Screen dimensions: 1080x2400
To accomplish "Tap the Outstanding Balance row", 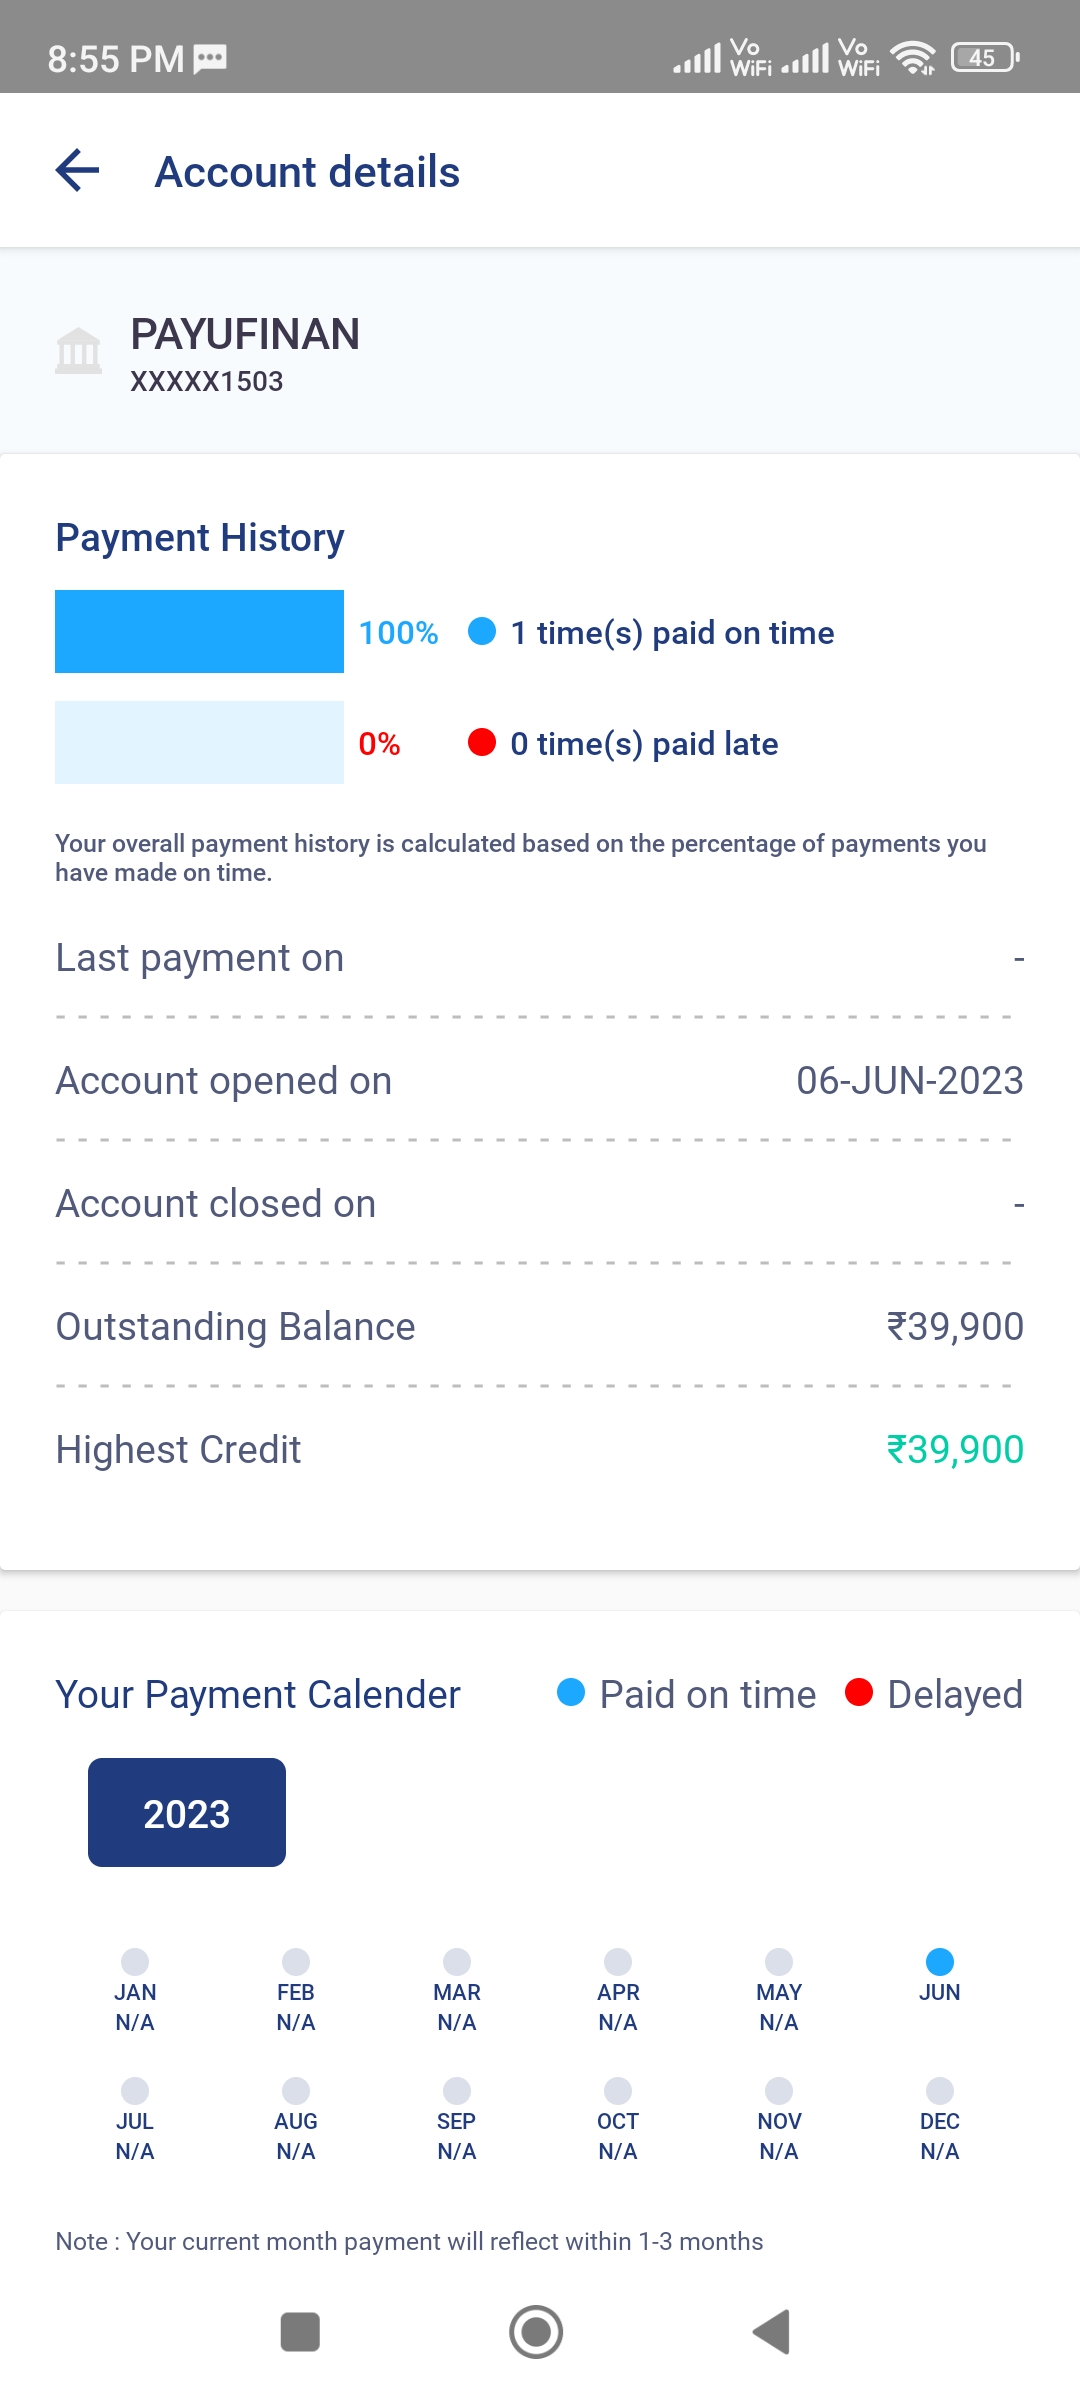I will click(540, 1326).
